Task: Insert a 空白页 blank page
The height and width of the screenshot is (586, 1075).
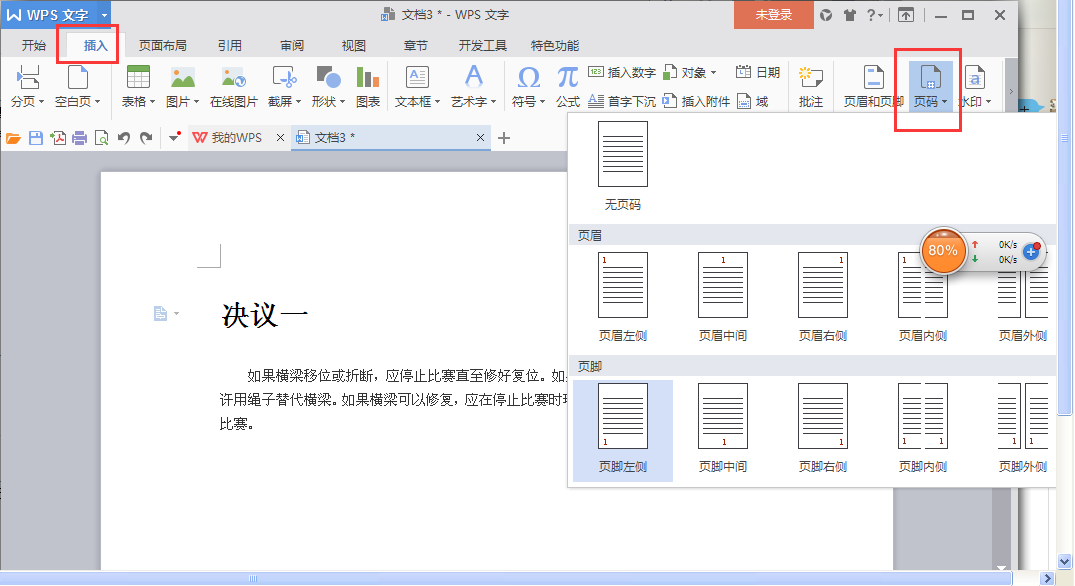Action: click(77, 86)
